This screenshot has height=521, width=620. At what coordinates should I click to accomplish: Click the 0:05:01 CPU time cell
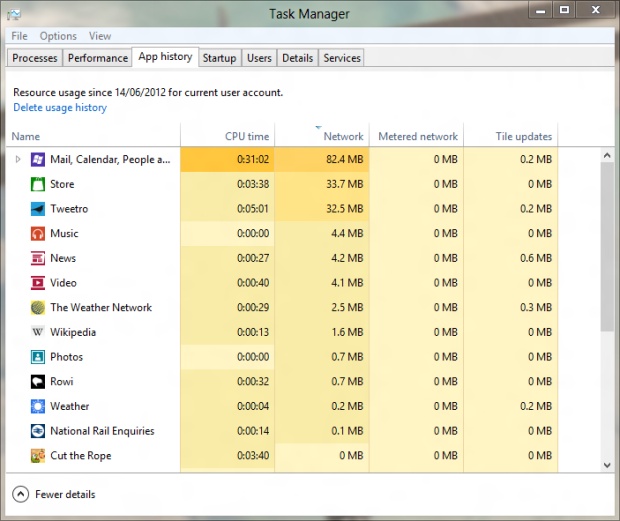click(x=227, y=209)
